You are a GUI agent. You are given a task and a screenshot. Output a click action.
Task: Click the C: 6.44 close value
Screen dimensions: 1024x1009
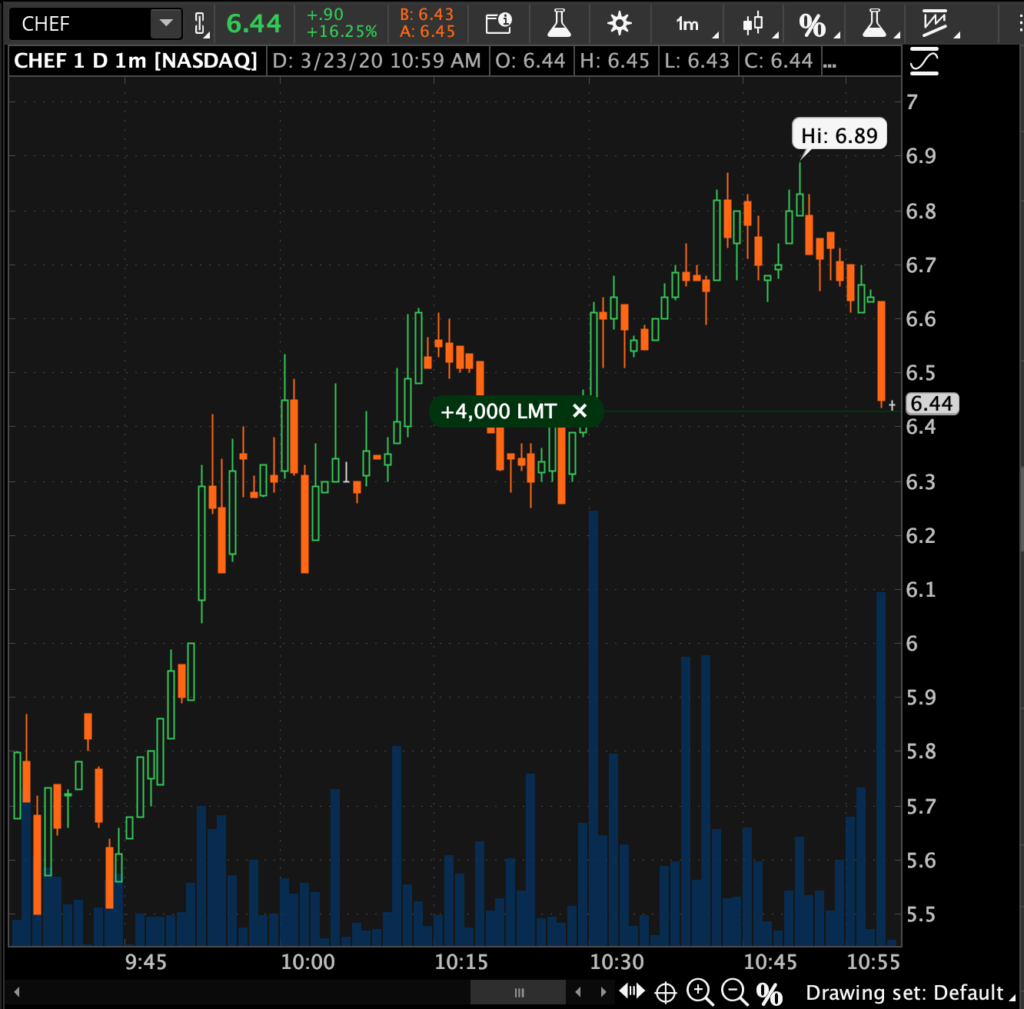tap(779, 61)
